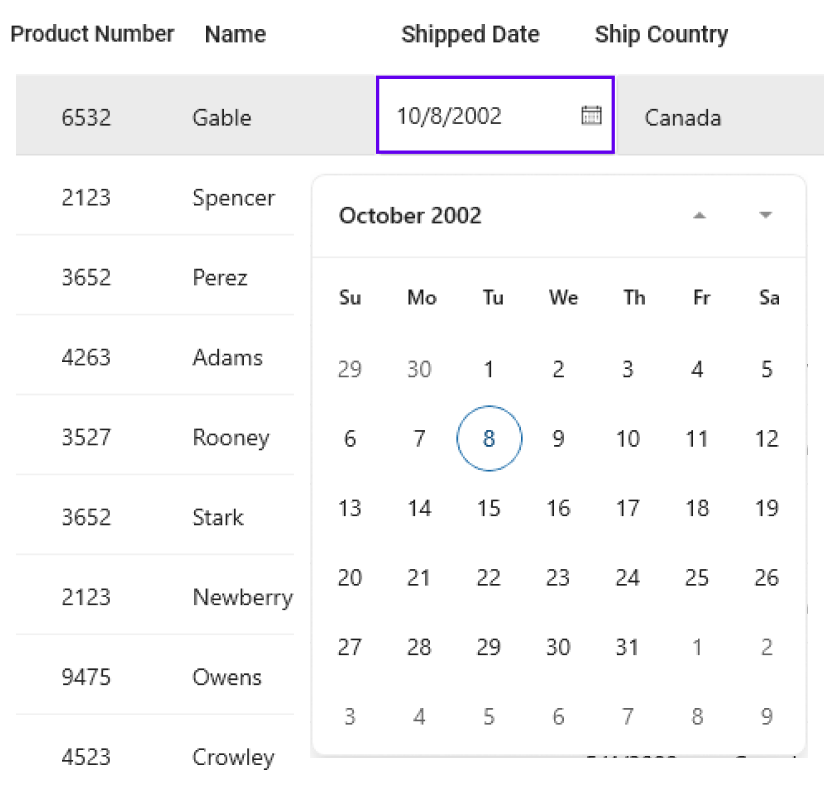The width and height of the screenshot is (824, 794).
Task: Click product number 9475 cell
Action: coord(86,678)
